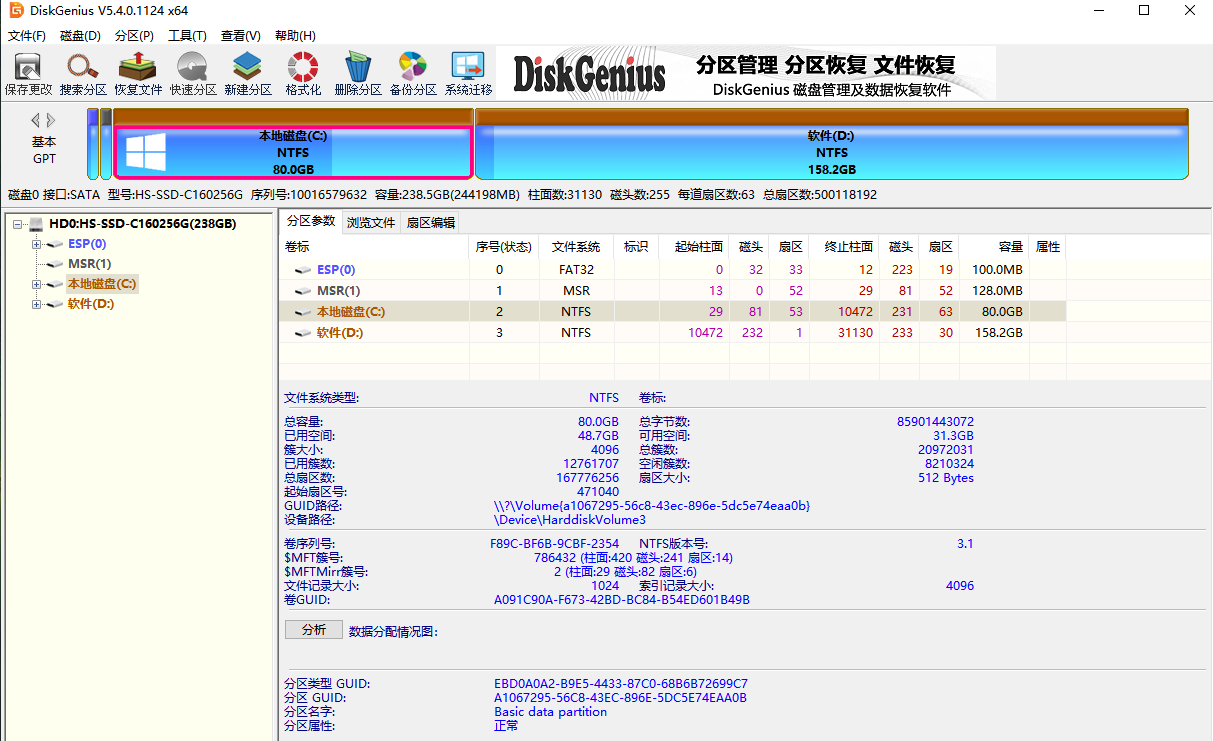Click the Quick Partition (快速分区) icon
The height and width of the screenshot is (741, 1213).
(193, 73)
